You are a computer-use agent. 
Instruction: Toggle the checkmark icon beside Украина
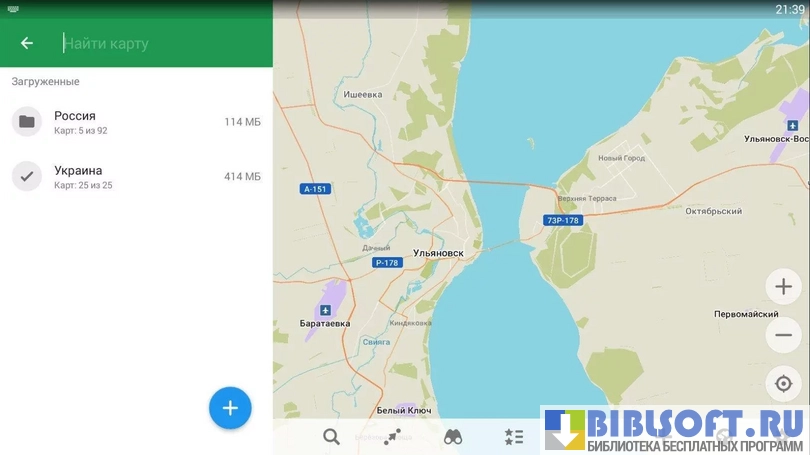pyautogui.click(x=27, y=177)
